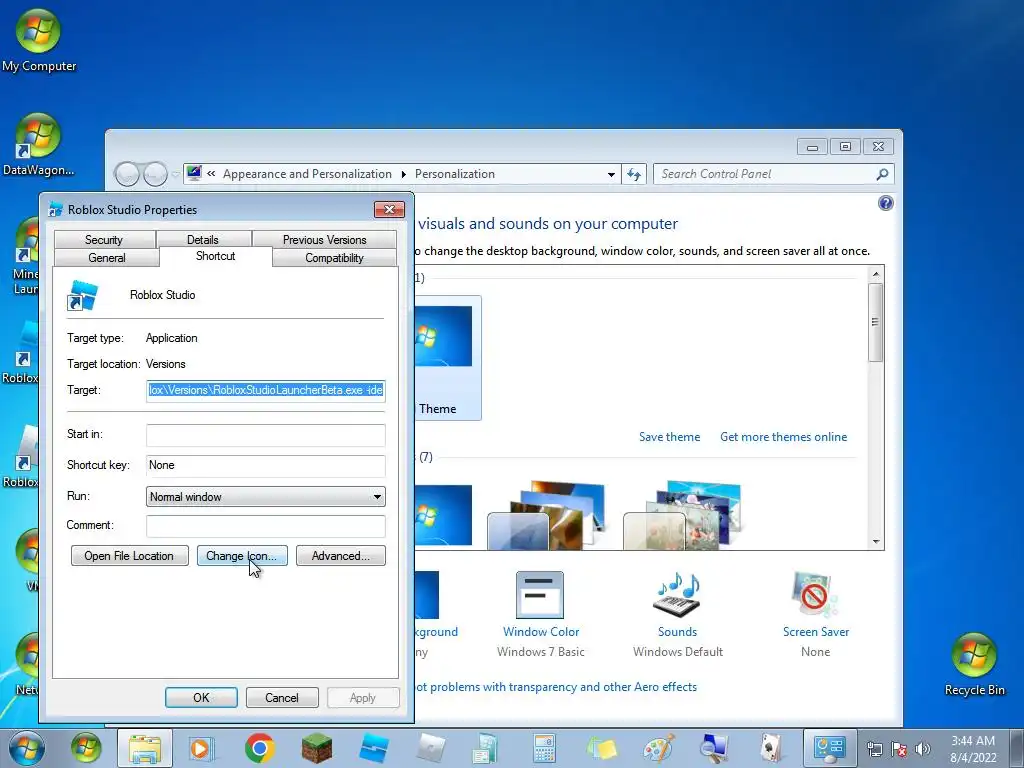The height and width of the screenshot is (768, 1024).
Task: Open the Magnifier taskbar icon
Action: point(714,748)
